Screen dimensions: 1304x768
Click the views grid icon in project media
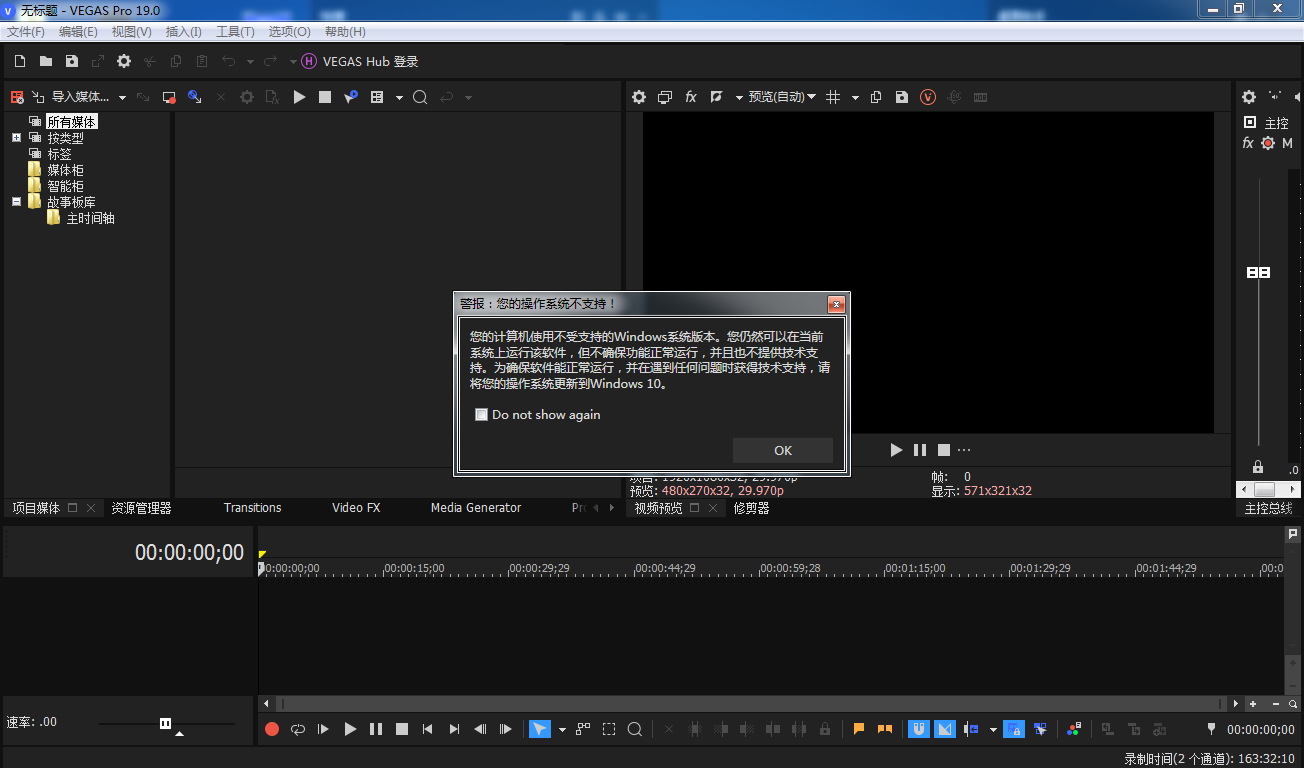click(x=377, y=97)
